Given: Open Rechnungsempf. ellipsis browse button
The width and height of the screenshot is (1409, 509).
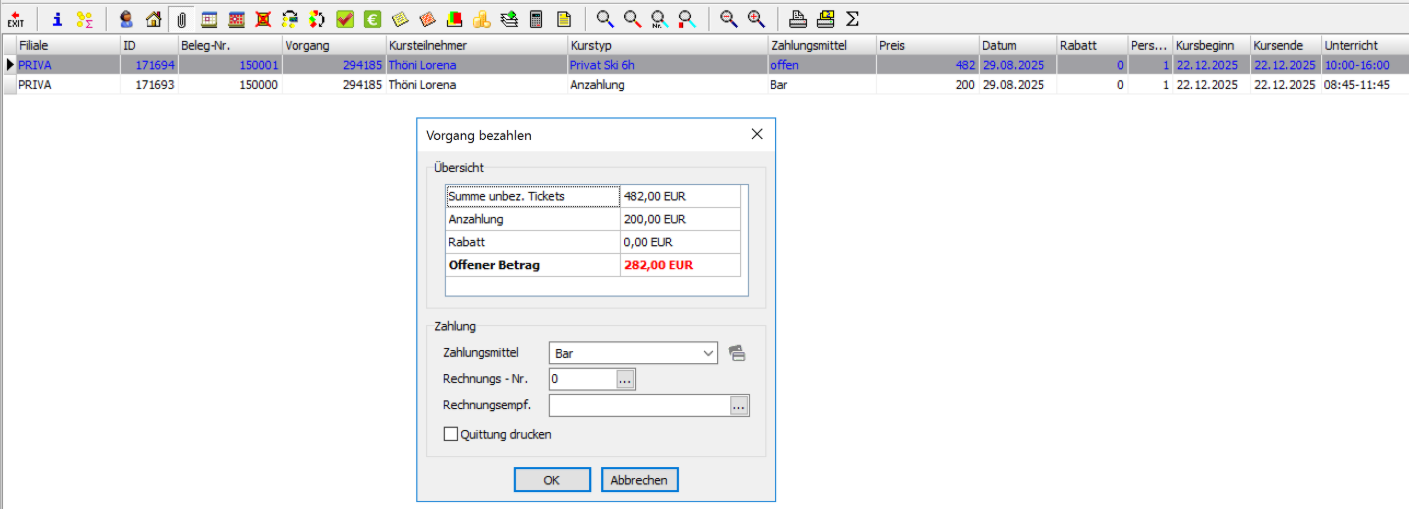Looking at the screenshot, I should click(x=739, y=405).
